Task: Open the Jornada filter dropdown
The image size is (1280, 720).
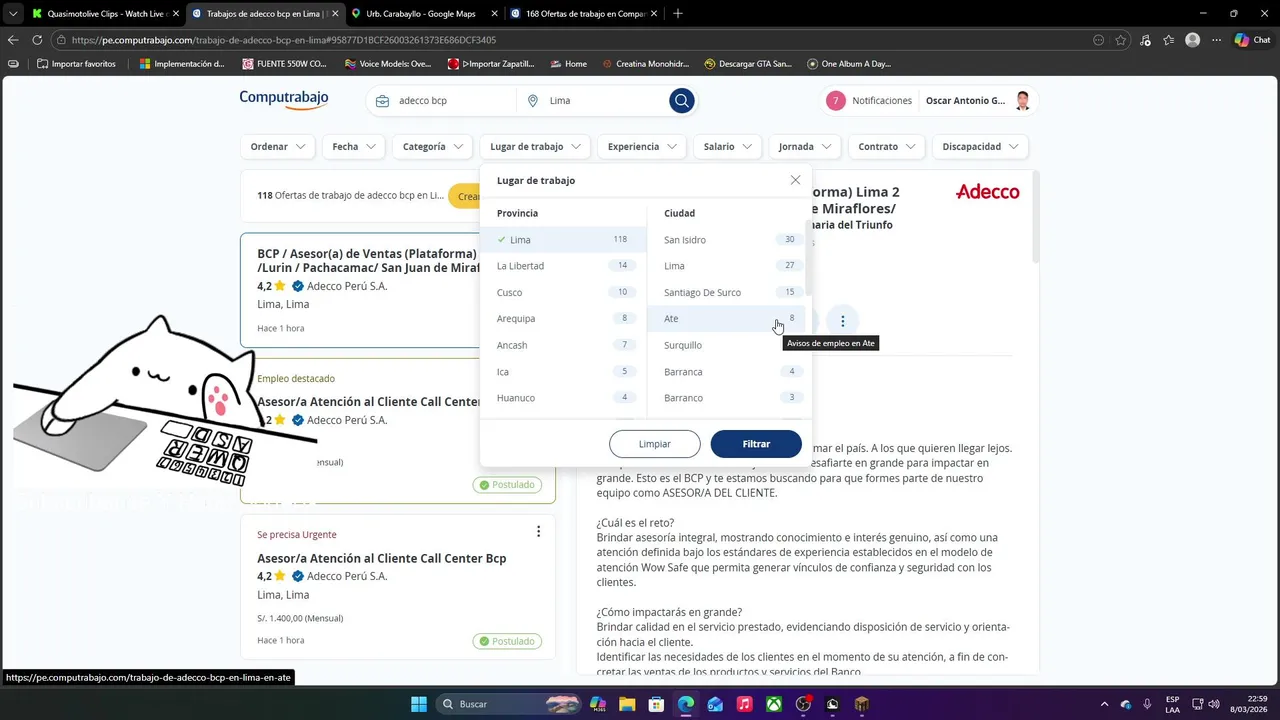Action: tap(805, 147)
